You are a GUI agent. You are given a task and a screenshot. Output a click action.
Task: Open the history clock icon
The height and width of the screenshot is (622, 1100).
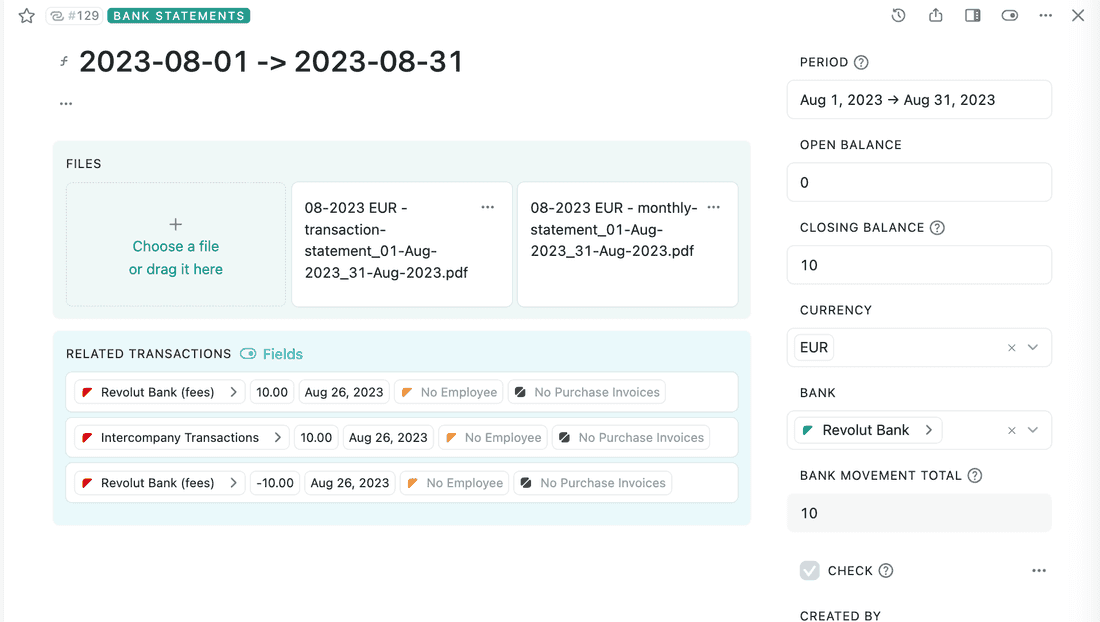point(898,16)
